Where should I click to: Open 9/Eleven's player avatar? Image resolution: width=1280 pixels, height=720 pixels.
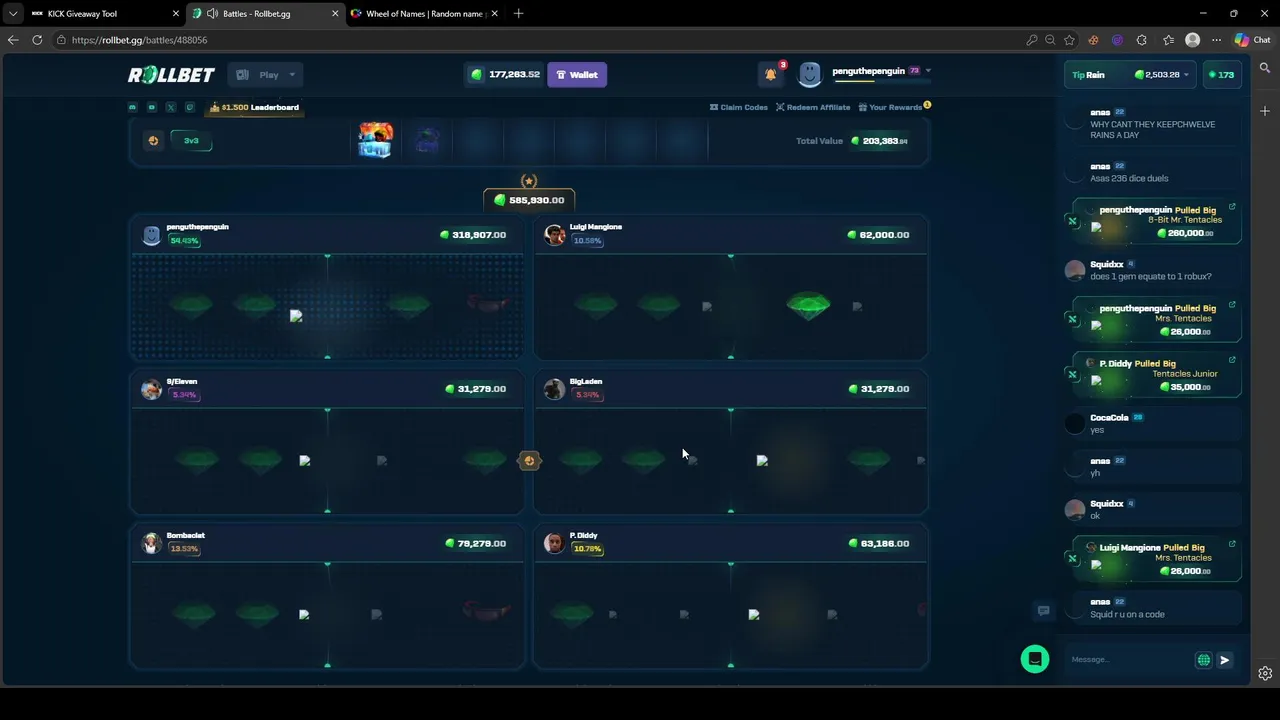pyautogui.click(x=151, y=389)
